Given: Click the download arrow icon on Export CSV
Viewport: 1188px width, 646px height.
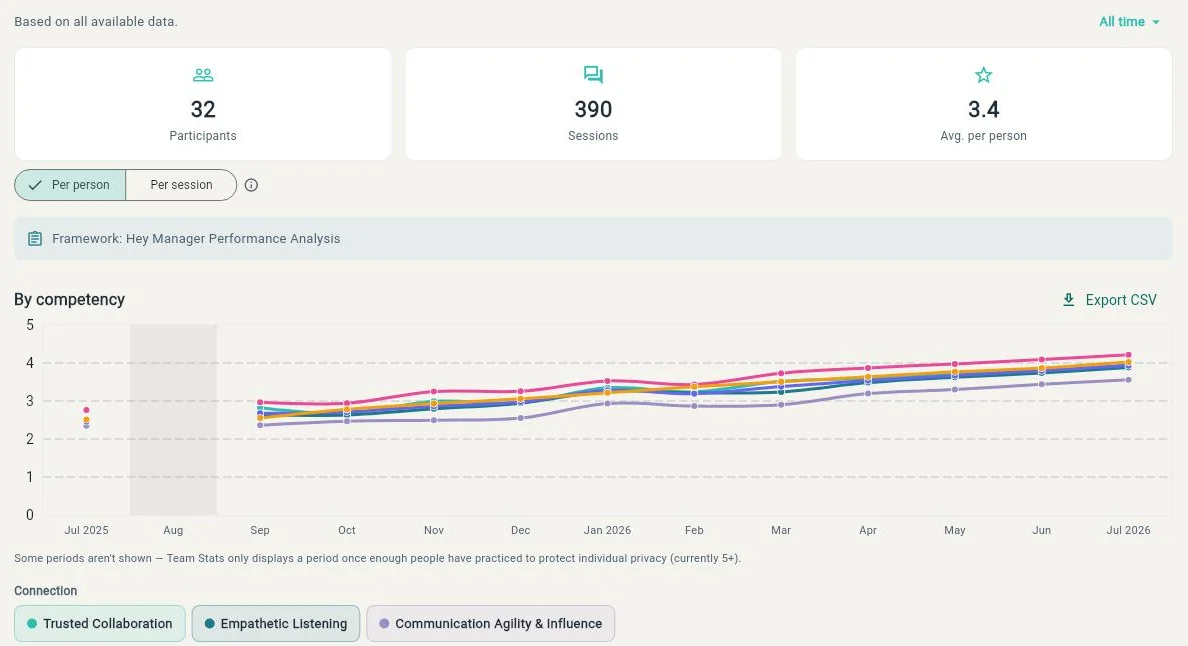Looking at the screenshot, I should (1068, 300).
